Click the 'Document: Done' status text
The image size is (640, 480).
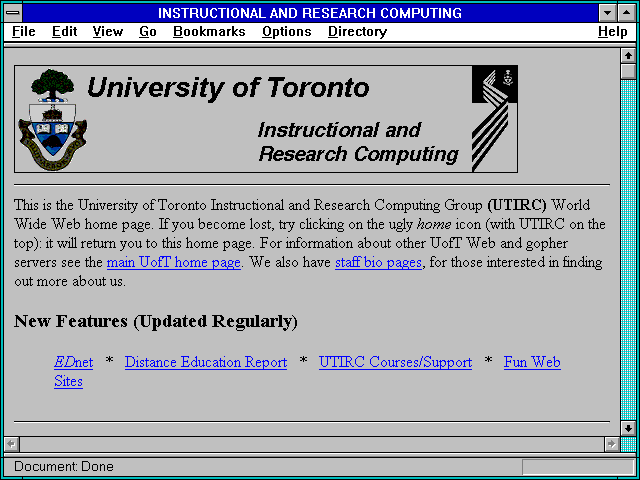(x=64, y=467)
